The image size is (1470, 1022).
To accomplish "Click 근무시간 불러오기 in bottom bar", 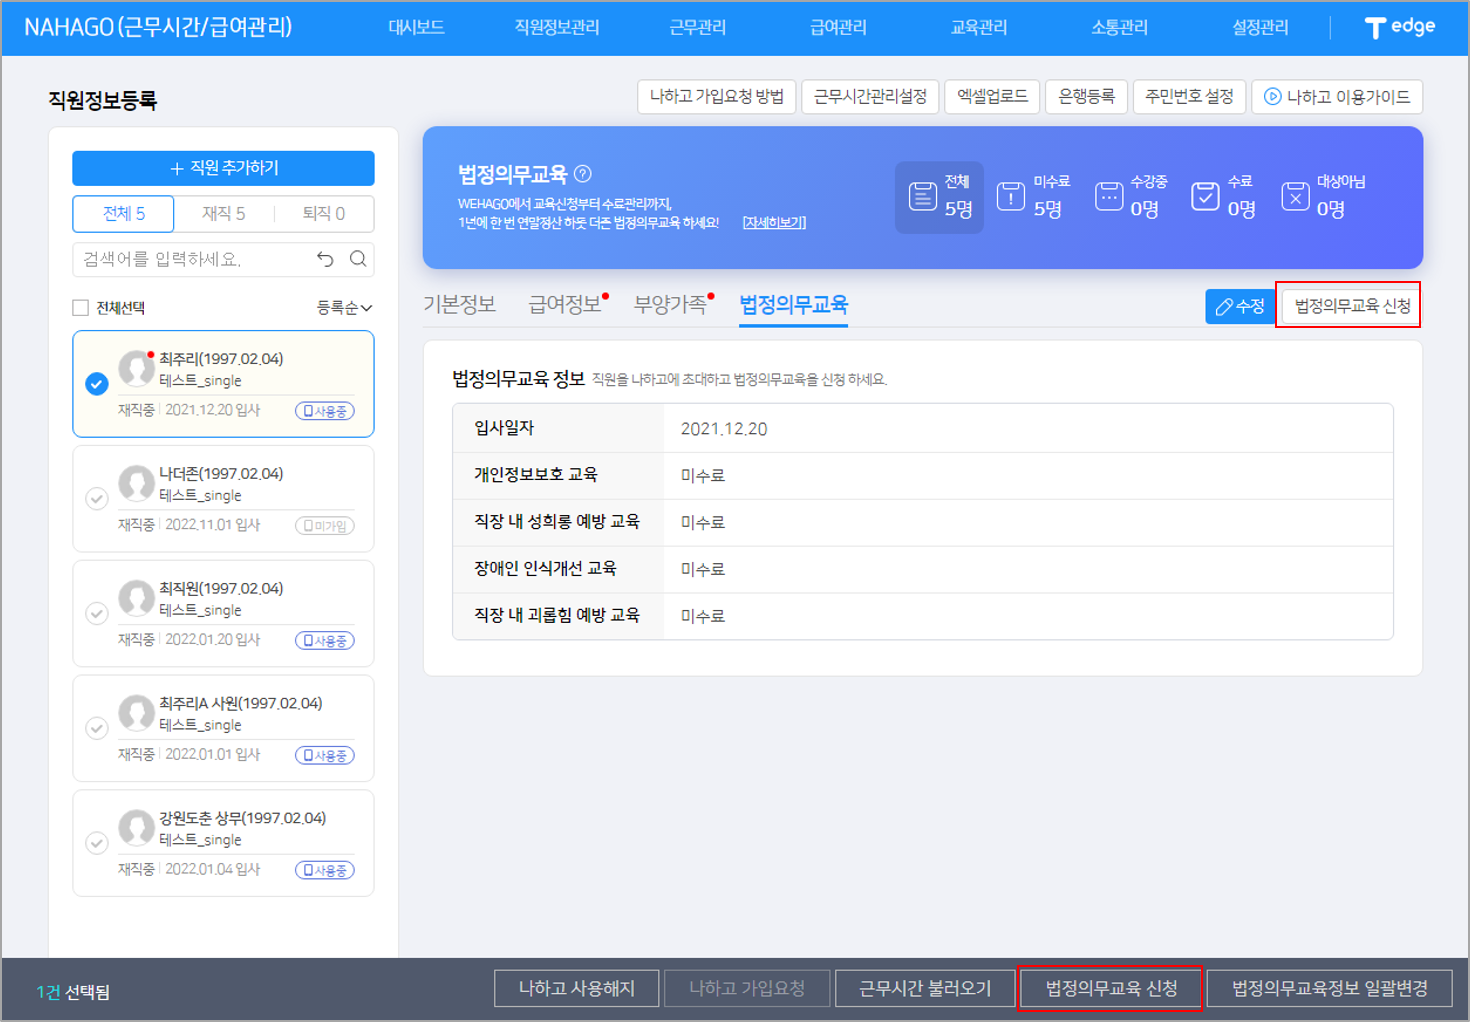I will tap(925, 988).
